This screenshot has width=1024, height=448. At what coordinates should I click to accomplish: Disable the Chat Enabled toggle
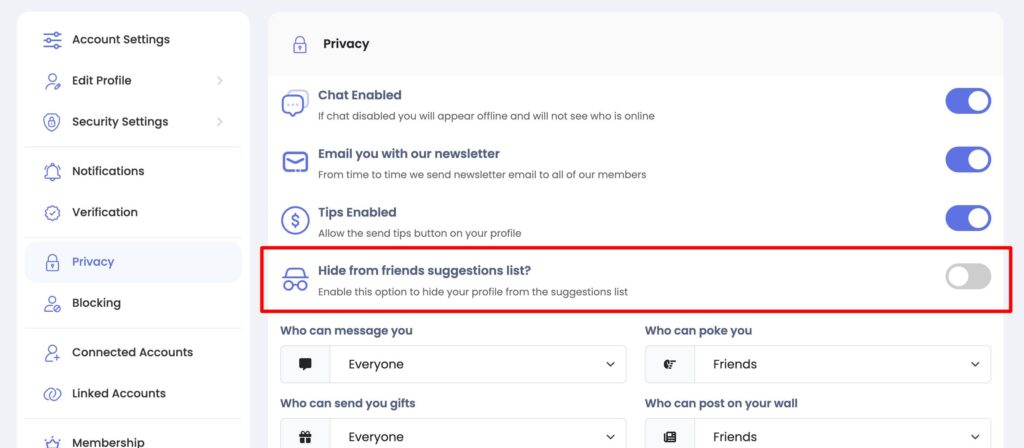click(x=968, y=101)
